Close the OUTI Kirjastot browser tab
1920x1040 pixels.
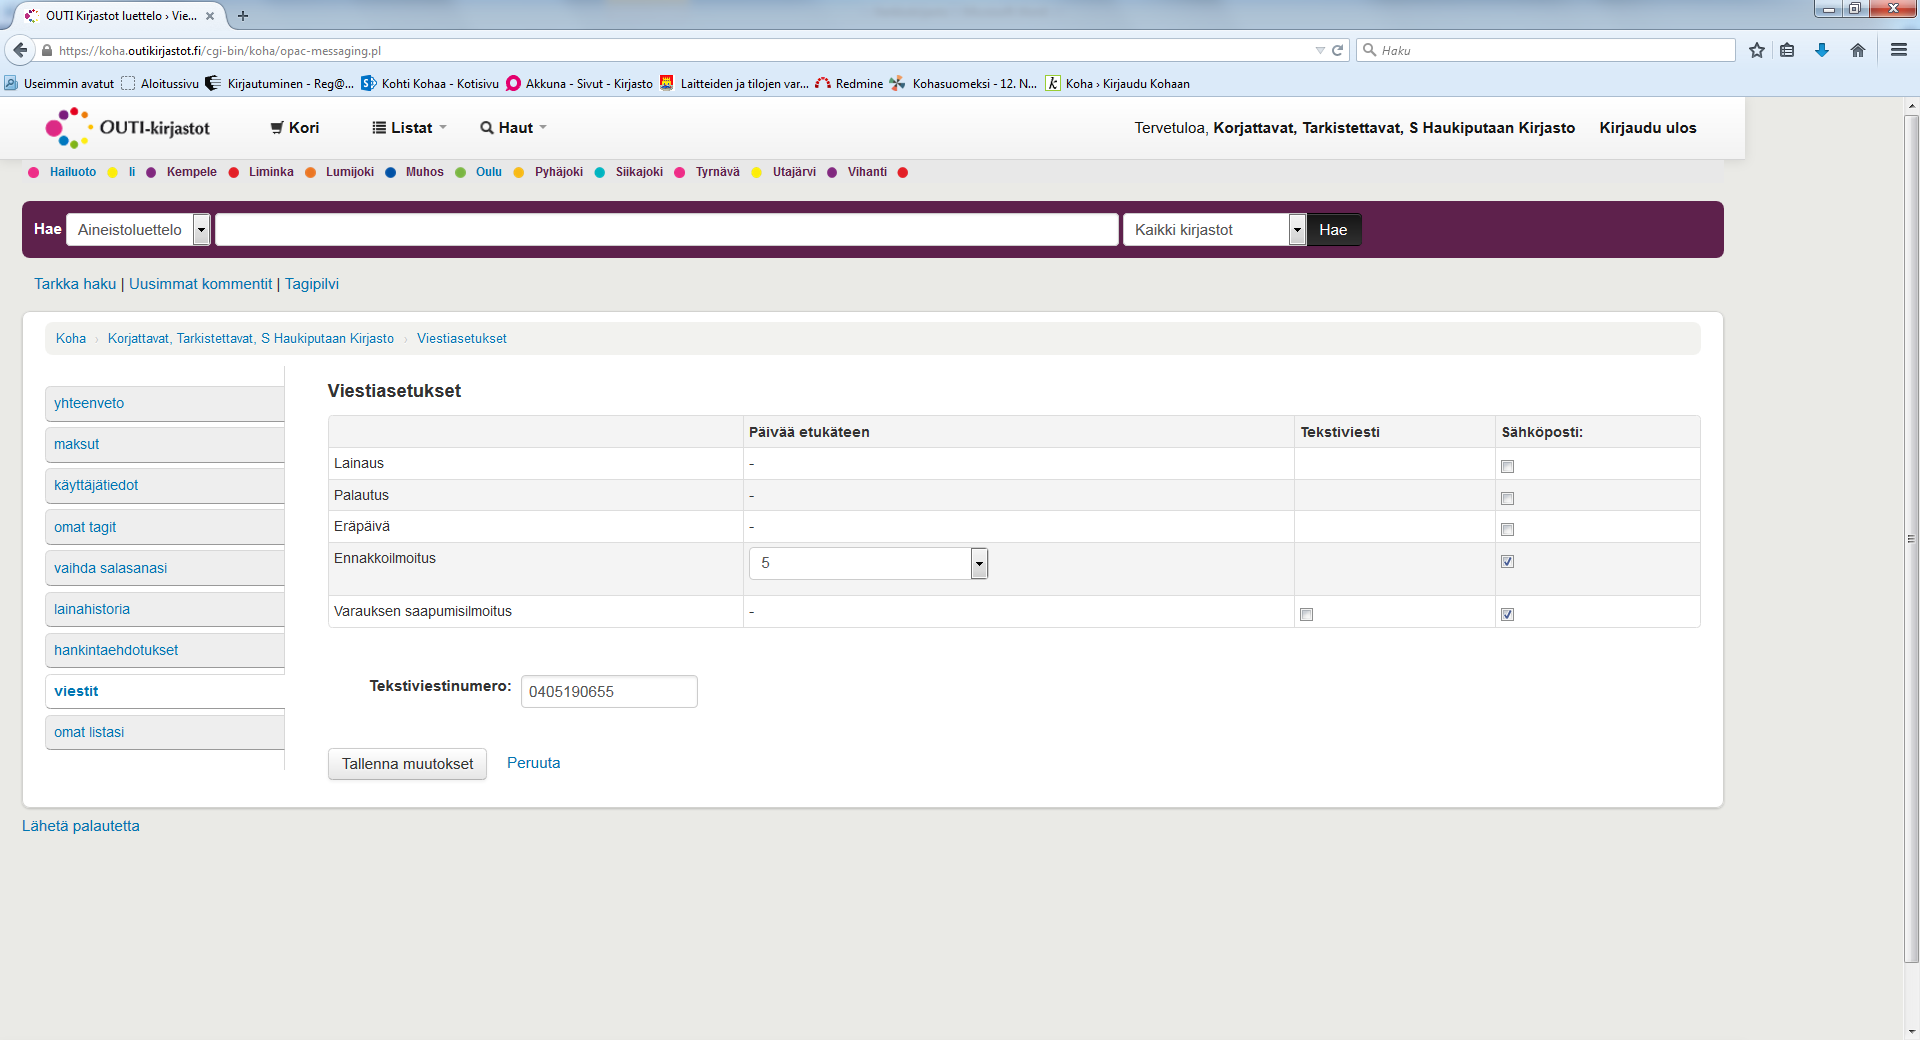point(210,16)
